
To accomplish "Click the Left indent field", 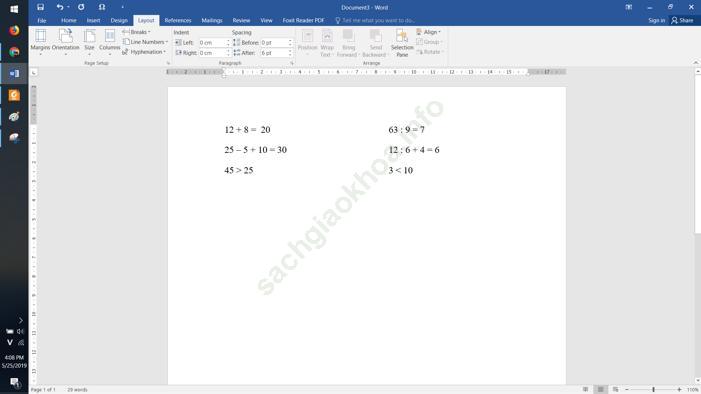I will pyautogui.click(x=211, y=42).
